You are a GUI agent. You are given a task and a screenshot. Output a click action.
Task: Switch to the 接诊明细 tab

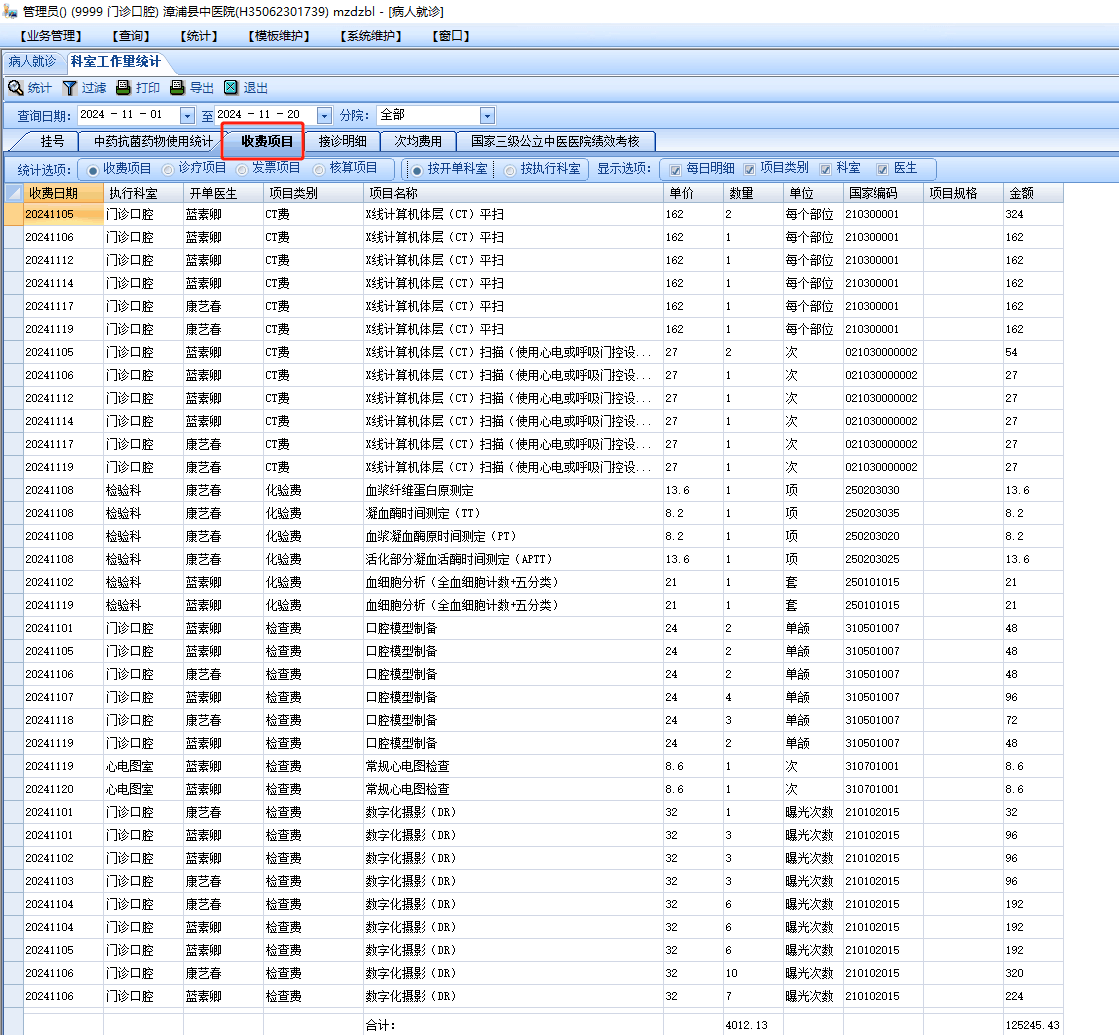coord(342,141)
